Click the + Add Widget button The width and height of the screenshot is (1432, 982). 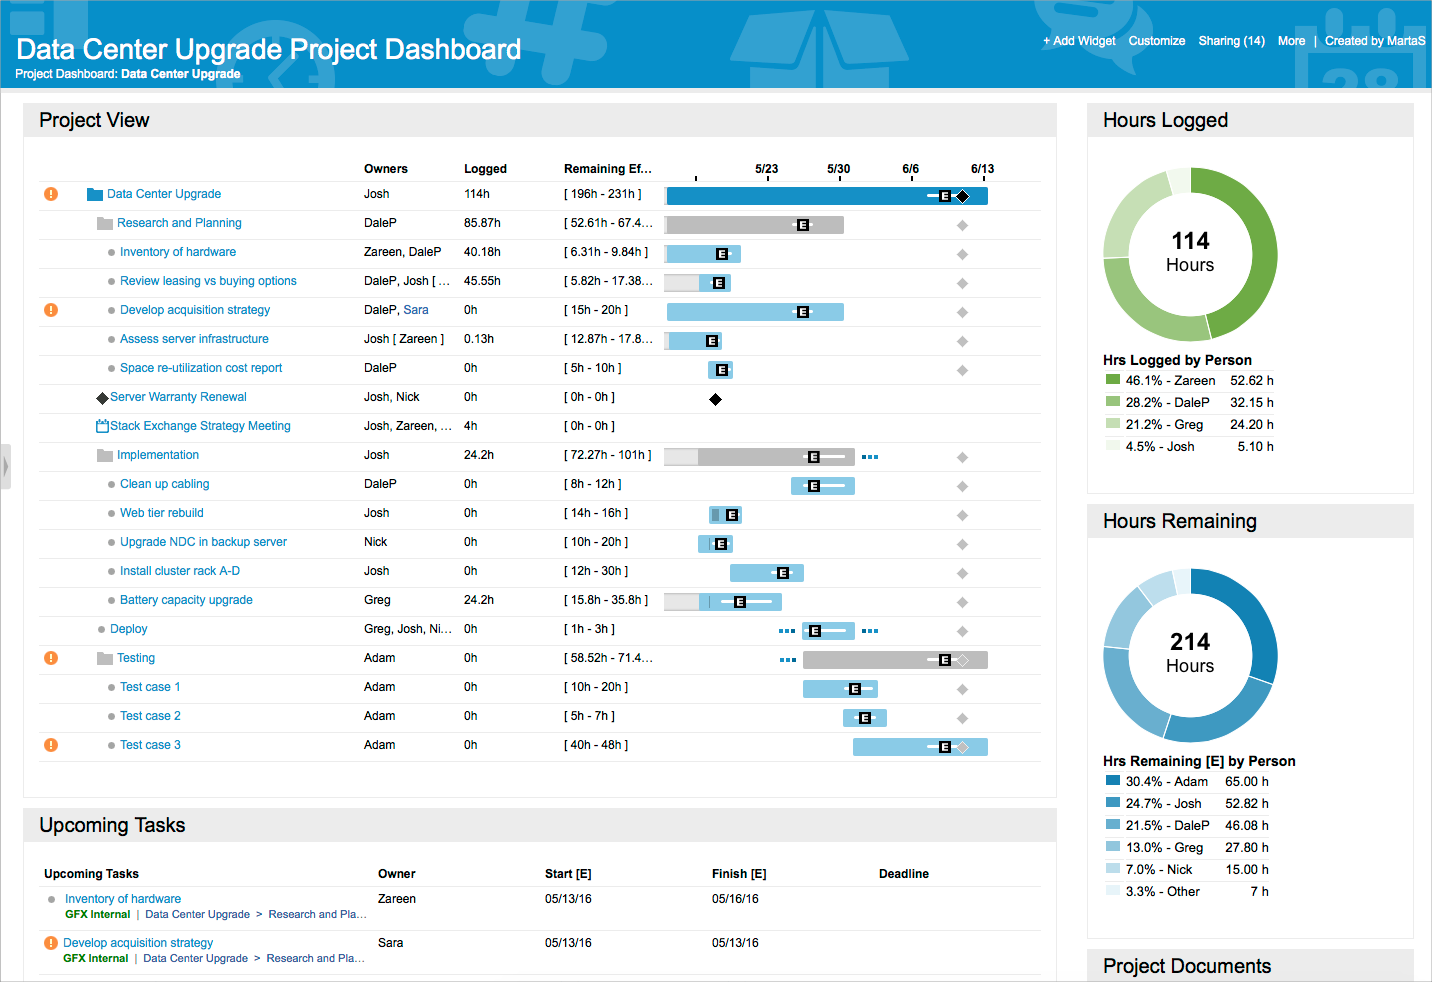[x=1078, y=41]
